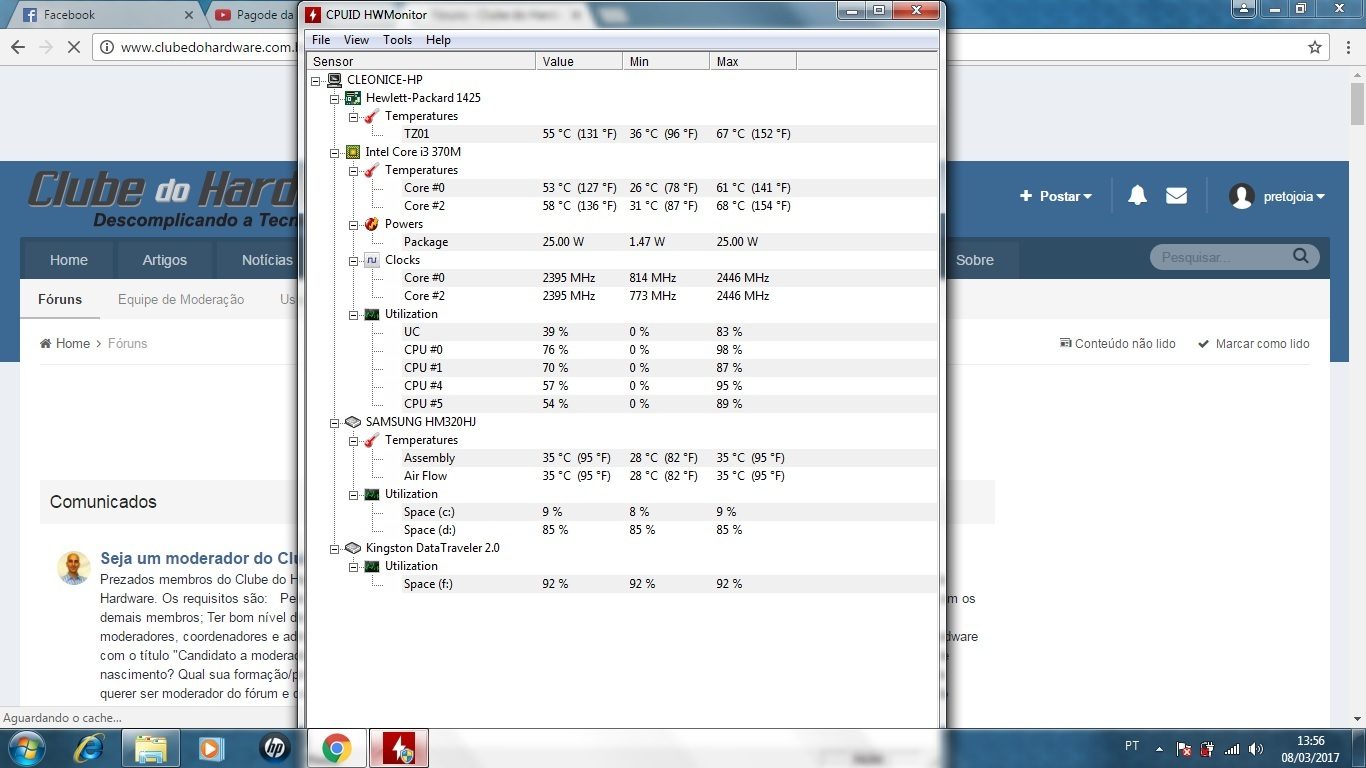1366x768 pixels.
Task: Click the Hewlett-Packard motherboard icon
Action: point(353,98)
